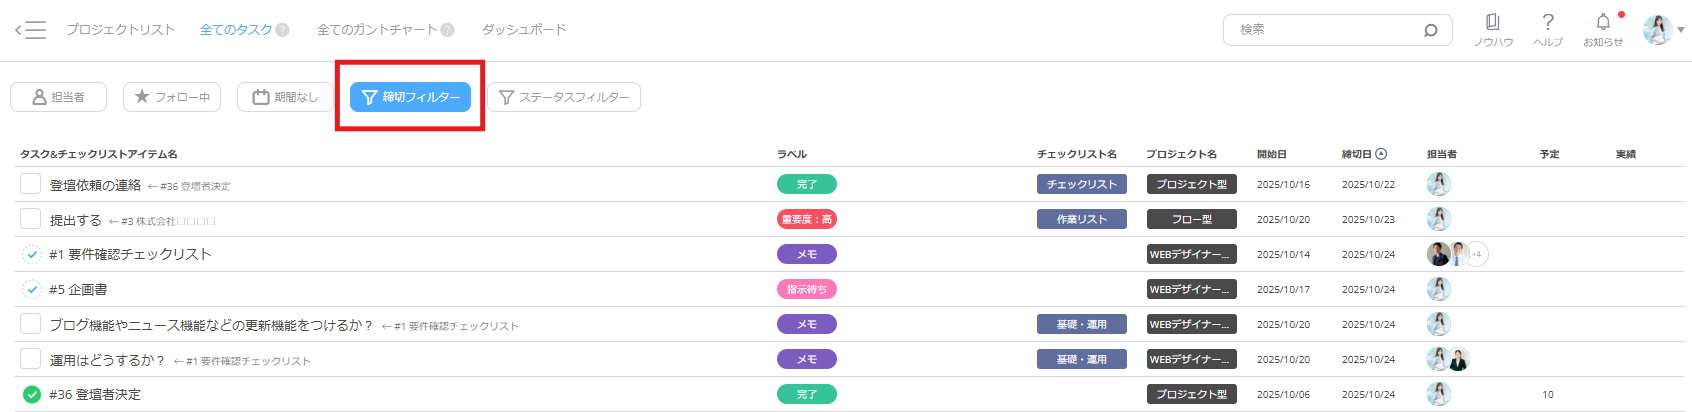Viewport: 1692px width, 412px height.
Task: Uncheck the completed #36 登壇者決定 task
Action: (x=31, y=394)
